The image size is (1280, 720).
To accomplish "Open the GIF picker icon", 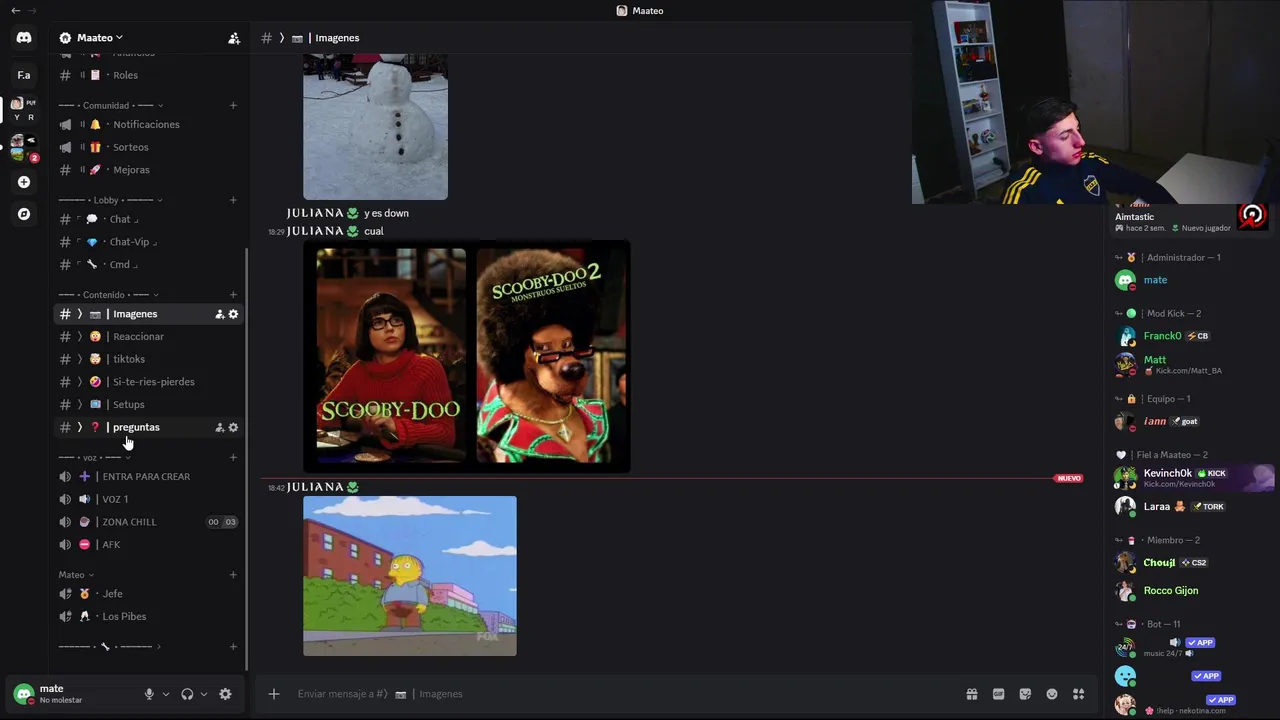I will (x=998, y=694).
